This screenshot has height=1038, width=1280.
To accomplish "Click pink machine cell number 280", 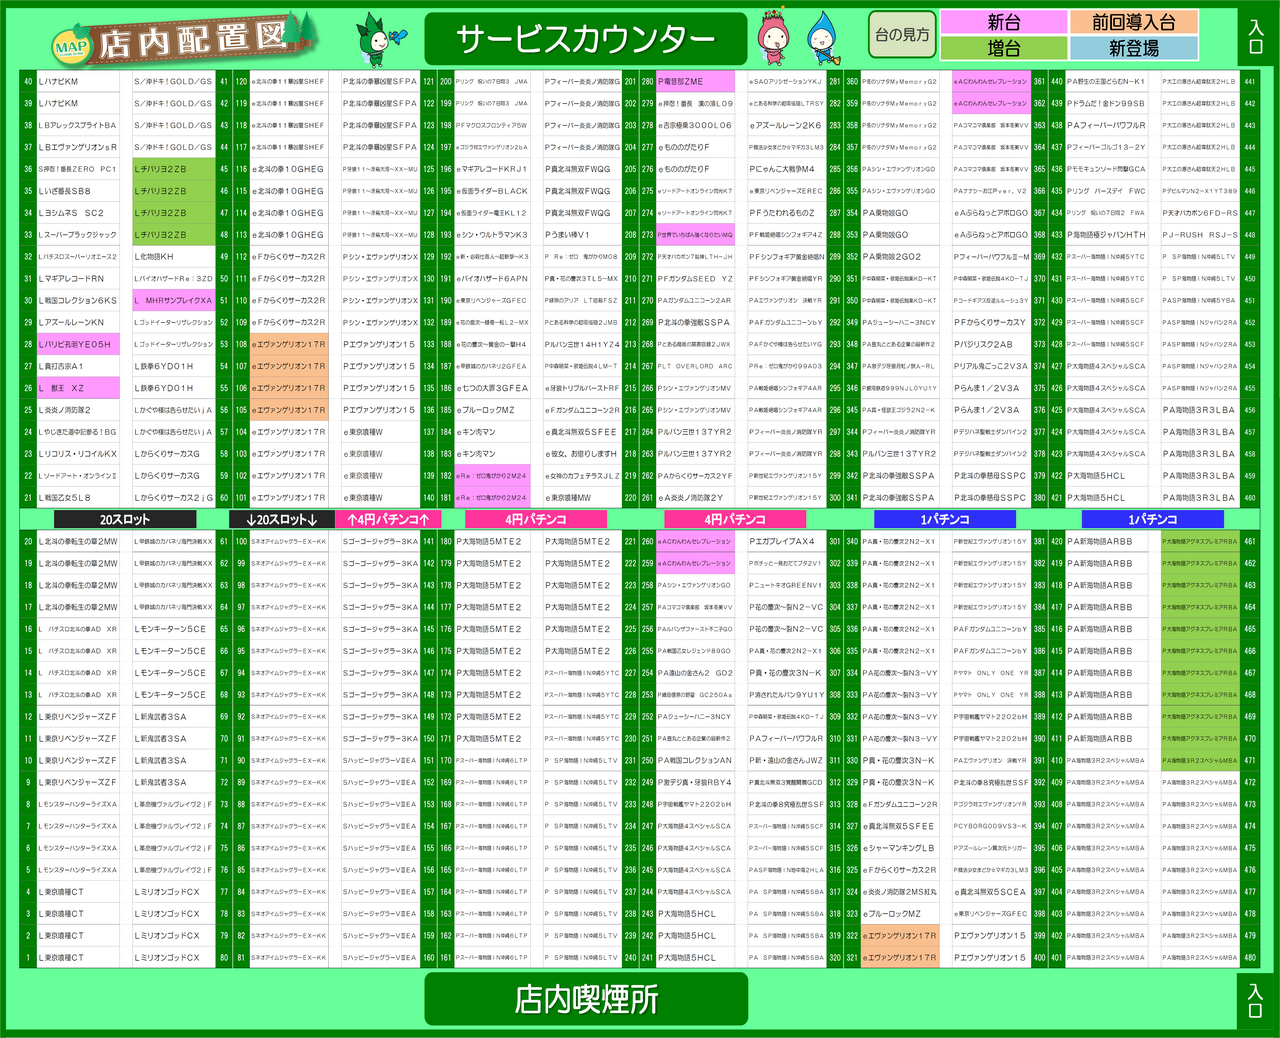I will pyautogui.click(x=694, y=82).
